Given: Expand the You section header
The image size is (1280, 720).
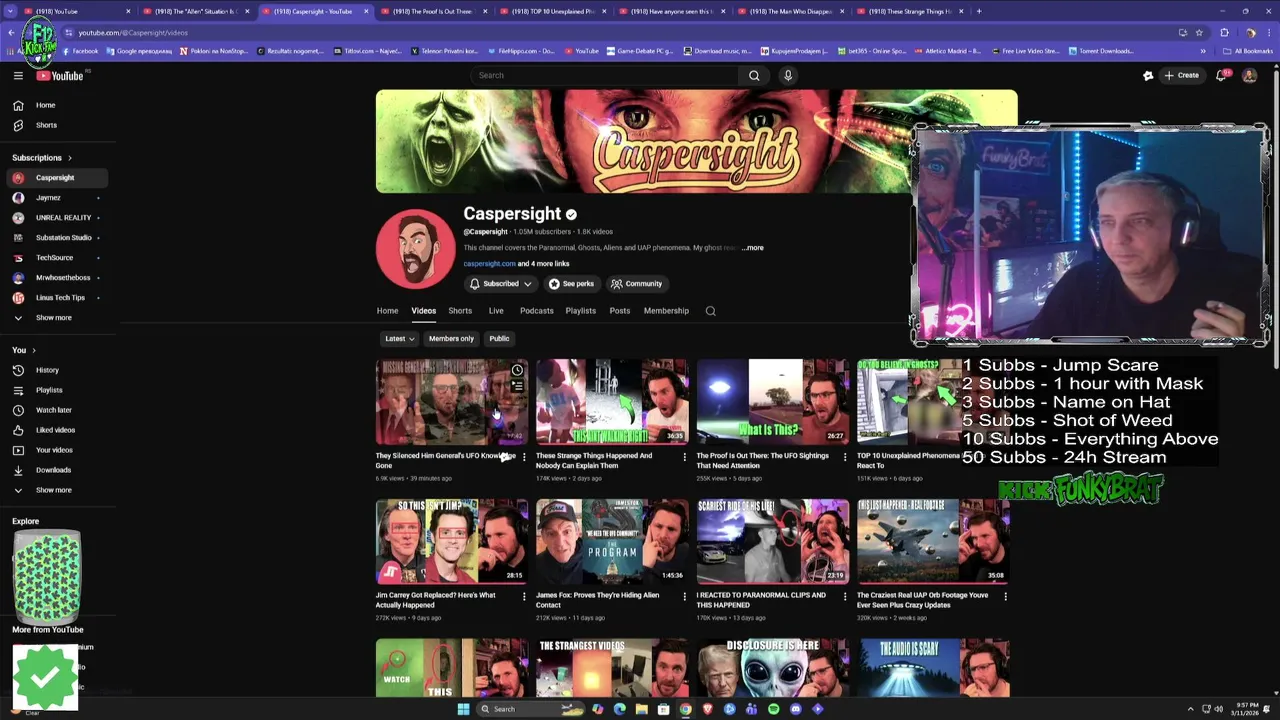Looking at the screenshot, I should 24,350.
